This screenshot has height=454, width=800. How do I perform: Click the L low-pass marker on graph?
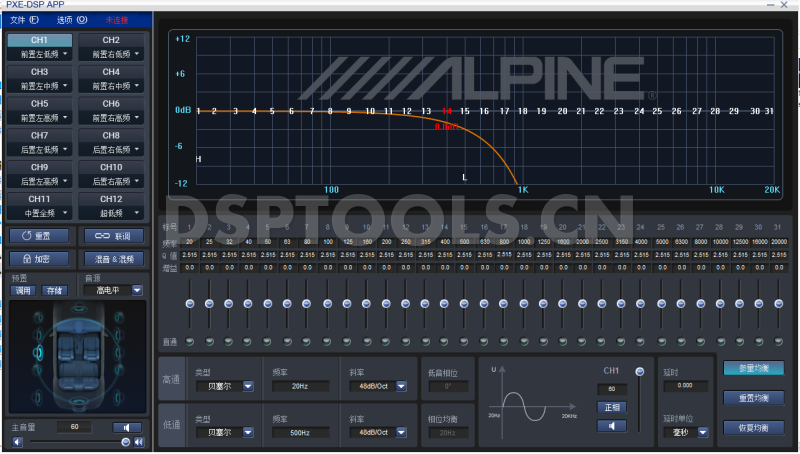pyautogui.click(x=464, y=178)
